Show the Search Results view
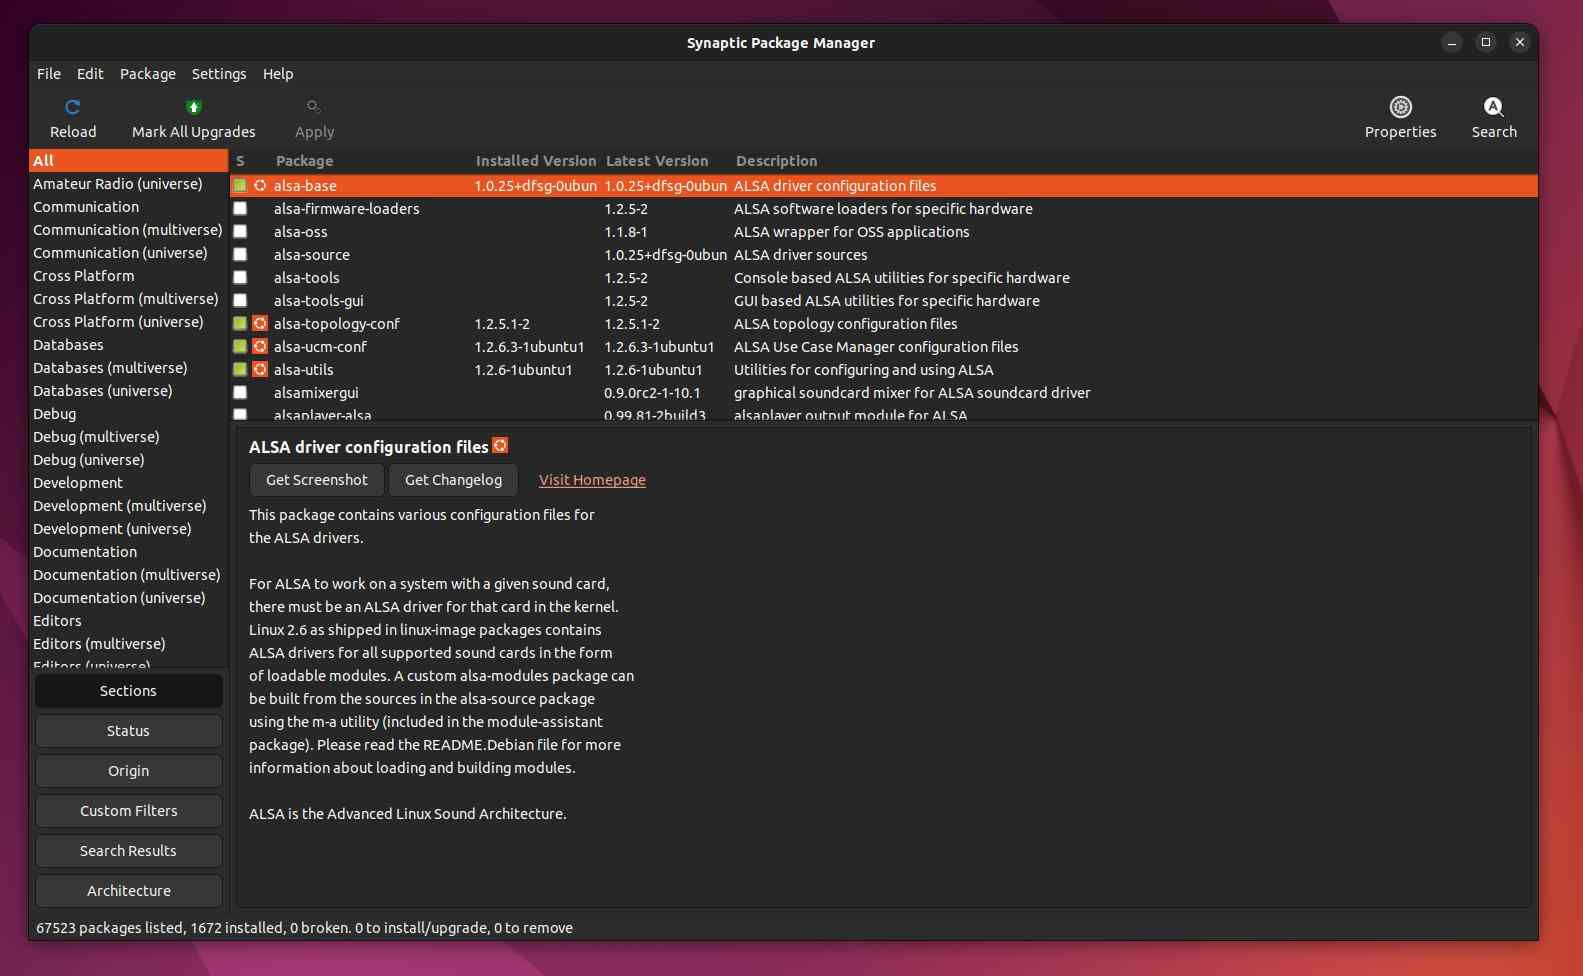 (x=129, y=851)
